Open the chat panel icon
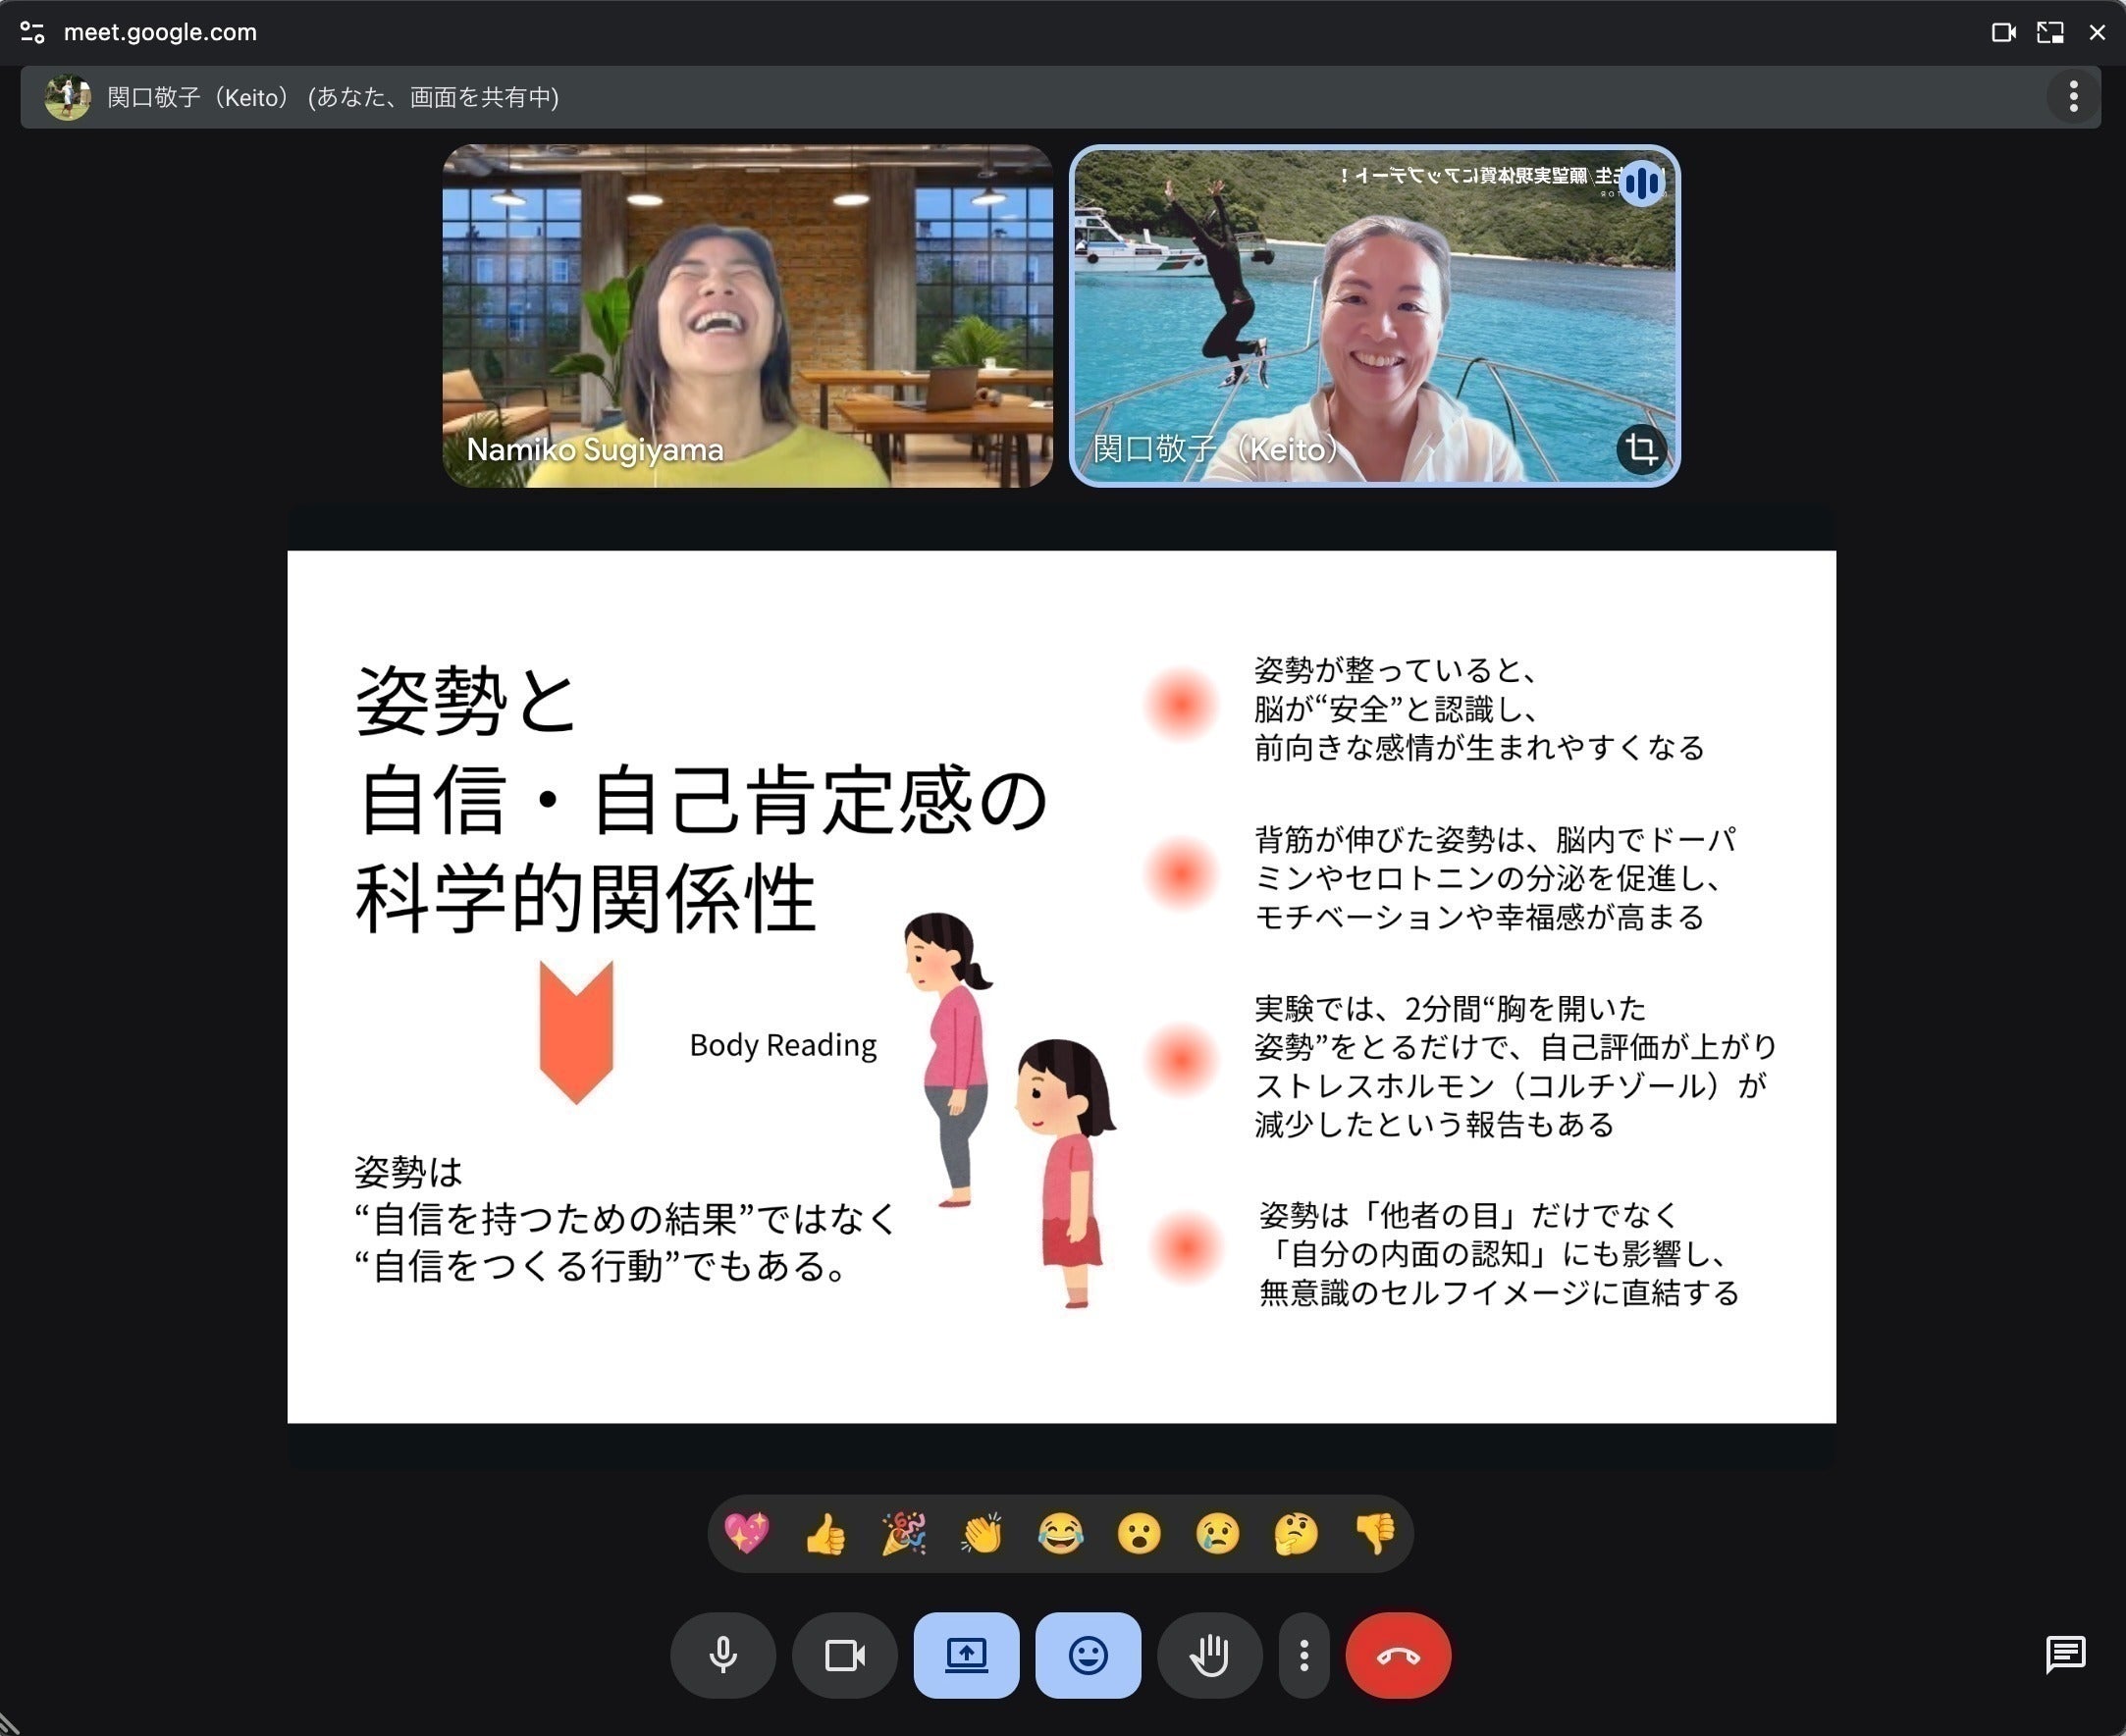The image size is (2126, 1736). (x=2065, y=1655)
